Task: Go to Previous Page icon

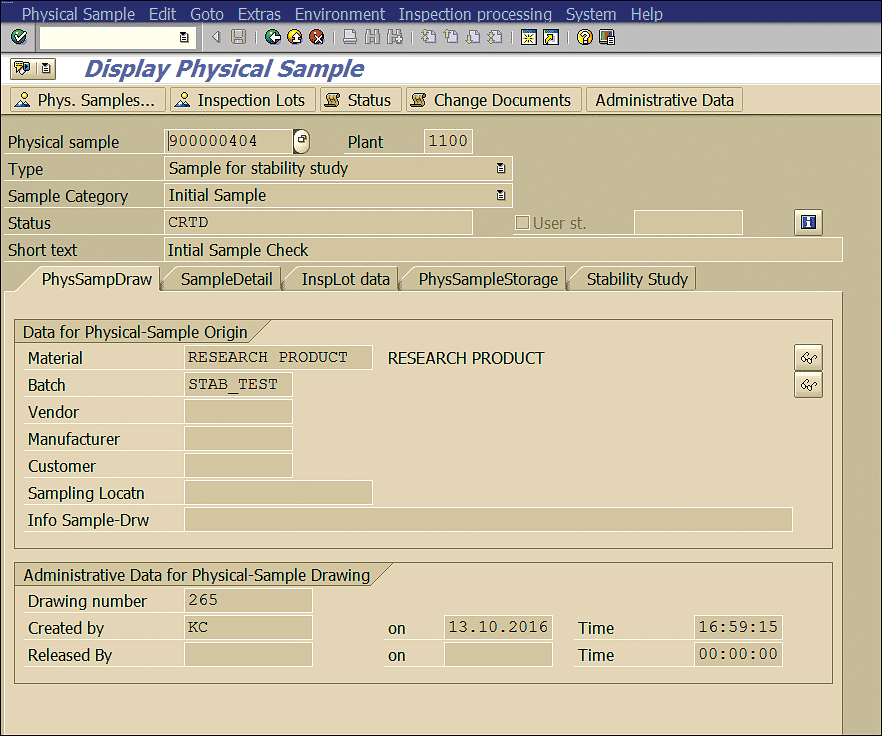Action: click(x=451, y=38)
